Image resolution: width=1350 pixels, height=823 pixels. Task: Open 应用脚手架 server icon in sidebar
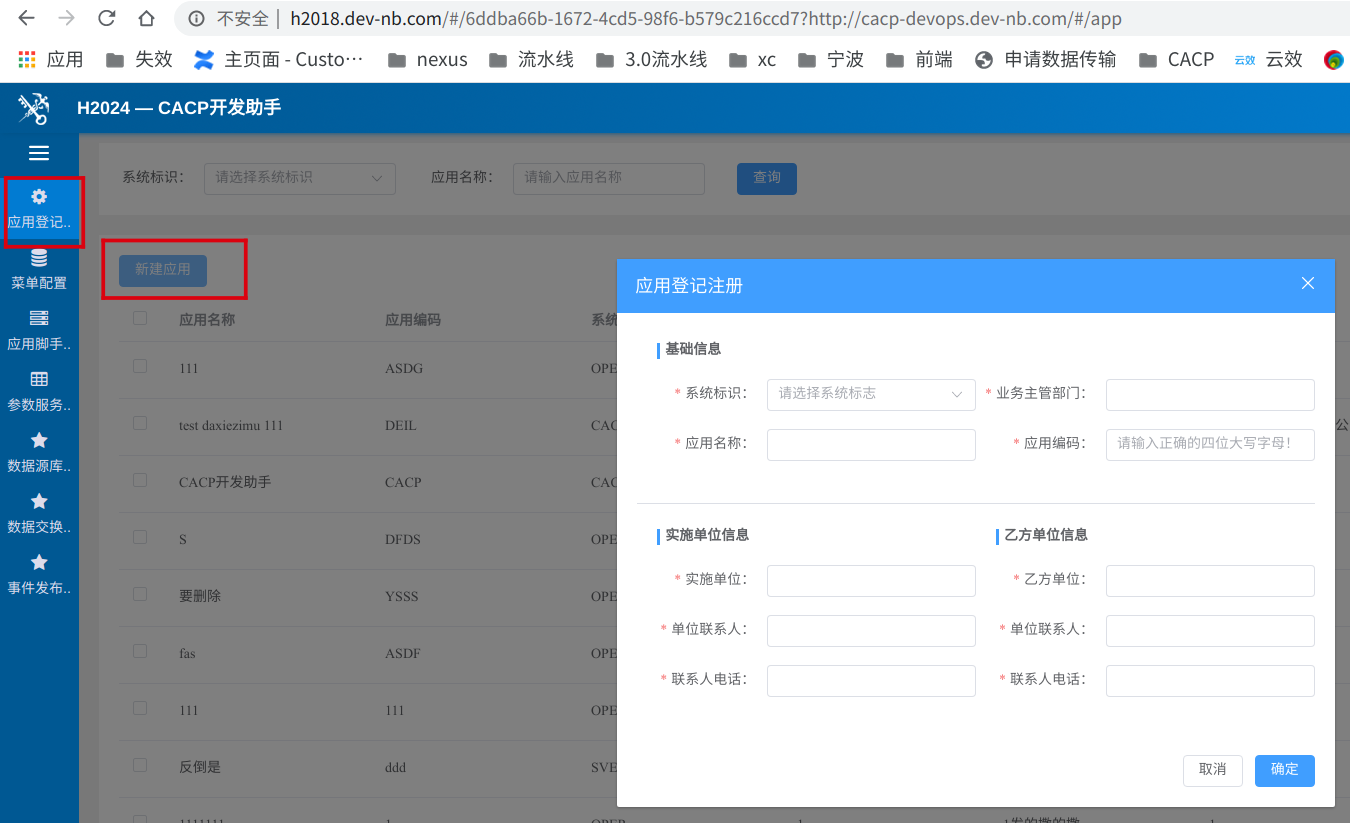point(39,319)
